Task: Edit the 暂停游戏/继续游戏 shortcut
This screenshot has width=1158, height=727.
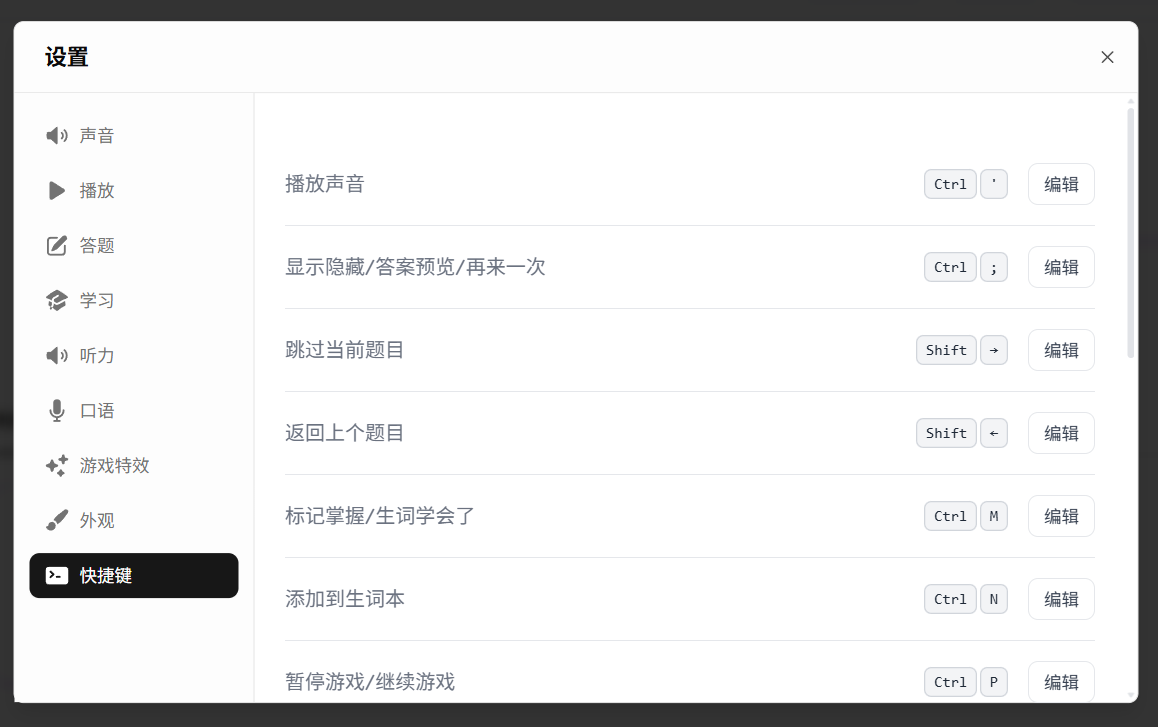Action: click(1061, 681)
